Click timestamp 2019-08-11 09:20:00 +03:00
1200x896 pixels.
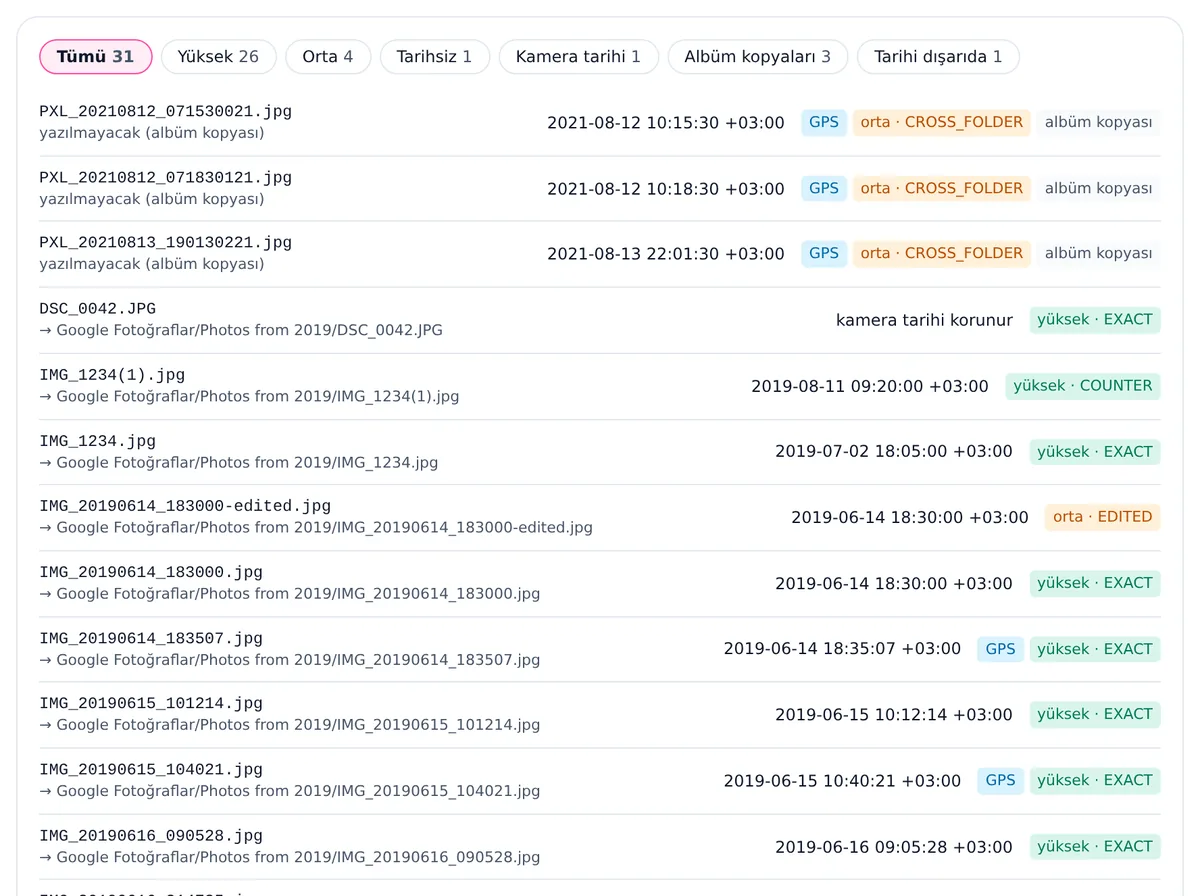click(x=870, y=386)
